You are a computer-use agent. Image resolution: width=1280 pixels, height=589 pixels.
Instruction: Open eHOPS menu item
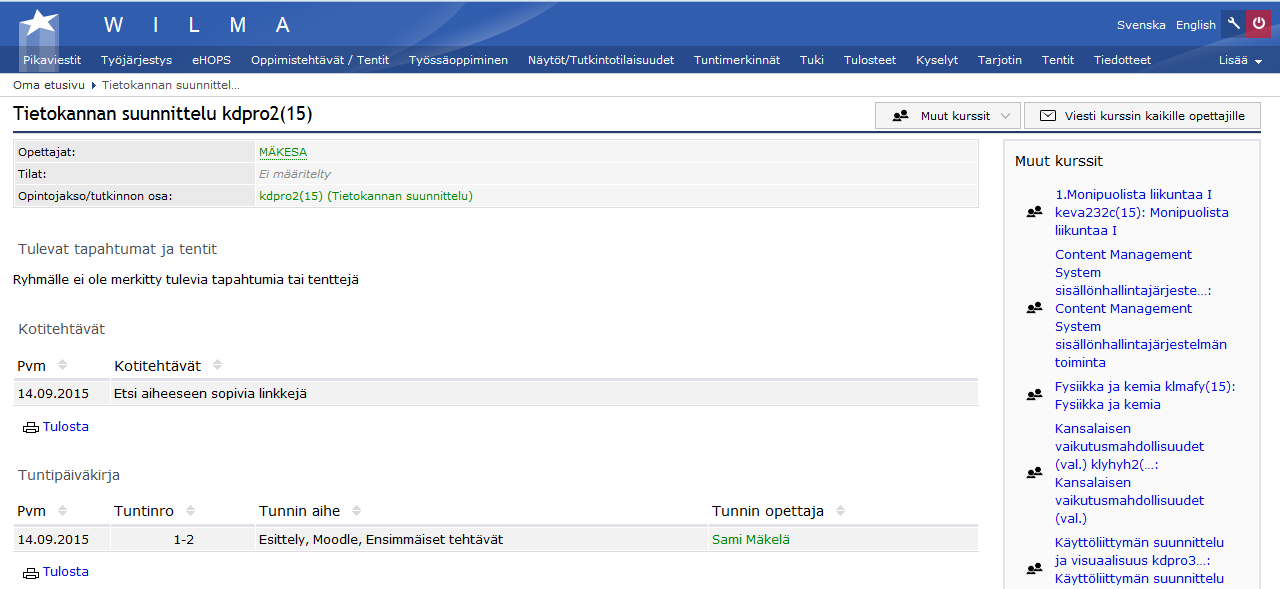[x=211, y=60]
